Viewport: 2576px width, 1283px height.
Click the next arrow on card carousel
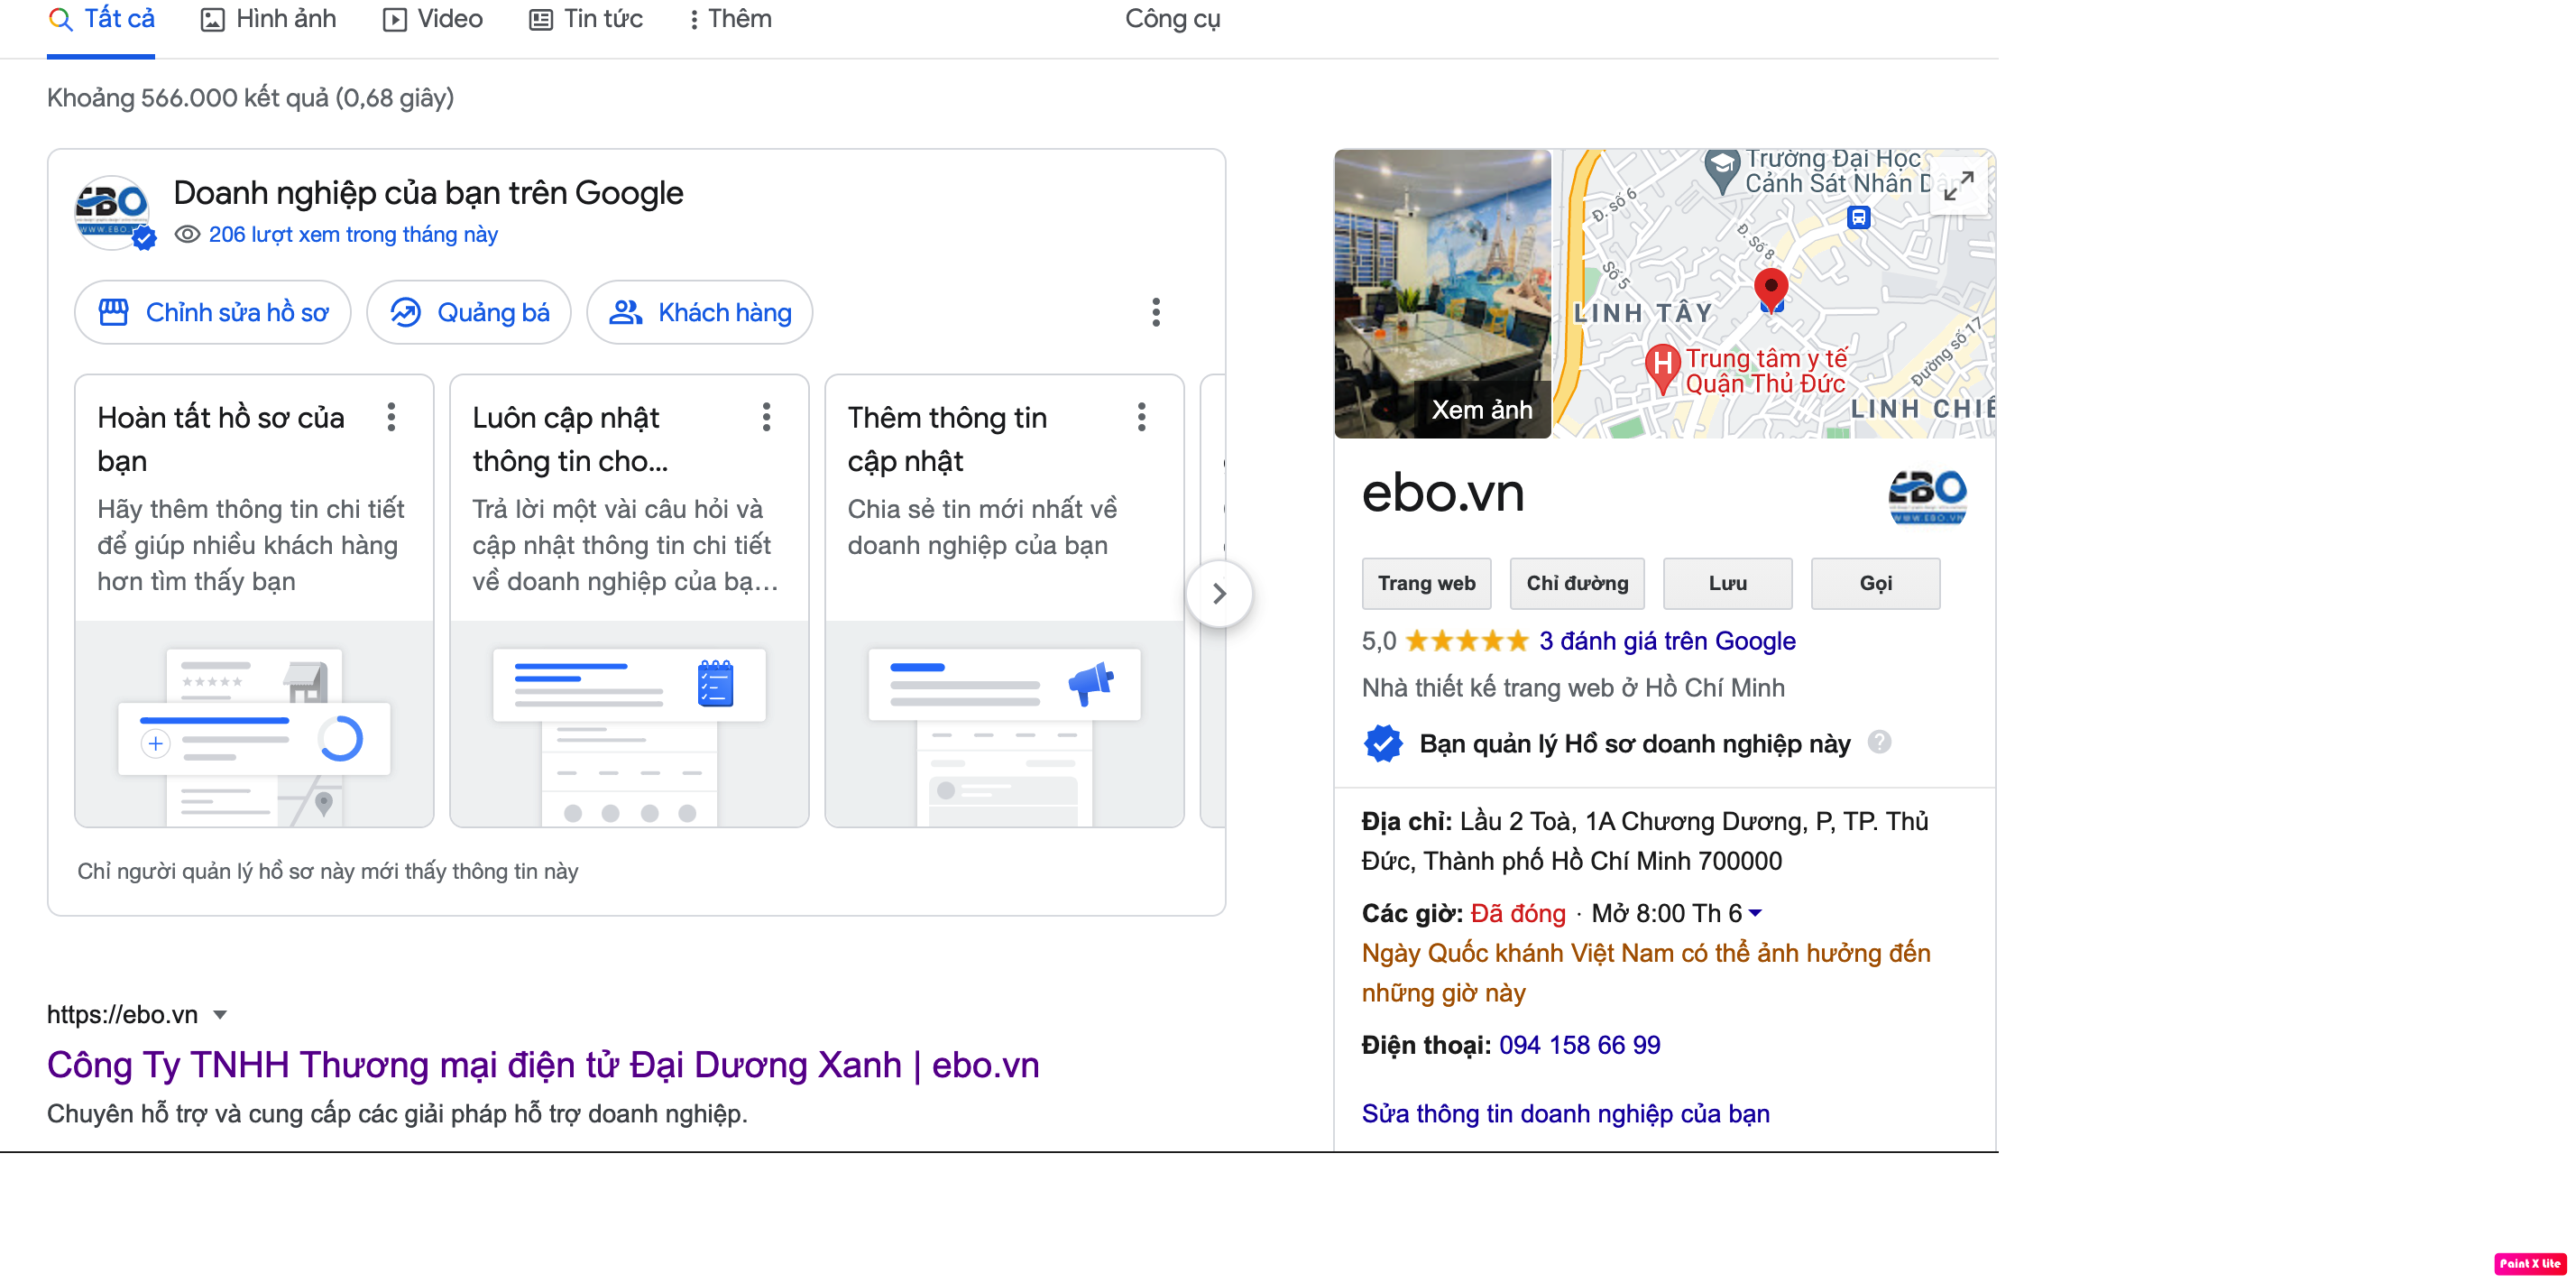pyautogui.click(x=1219, y=594)
